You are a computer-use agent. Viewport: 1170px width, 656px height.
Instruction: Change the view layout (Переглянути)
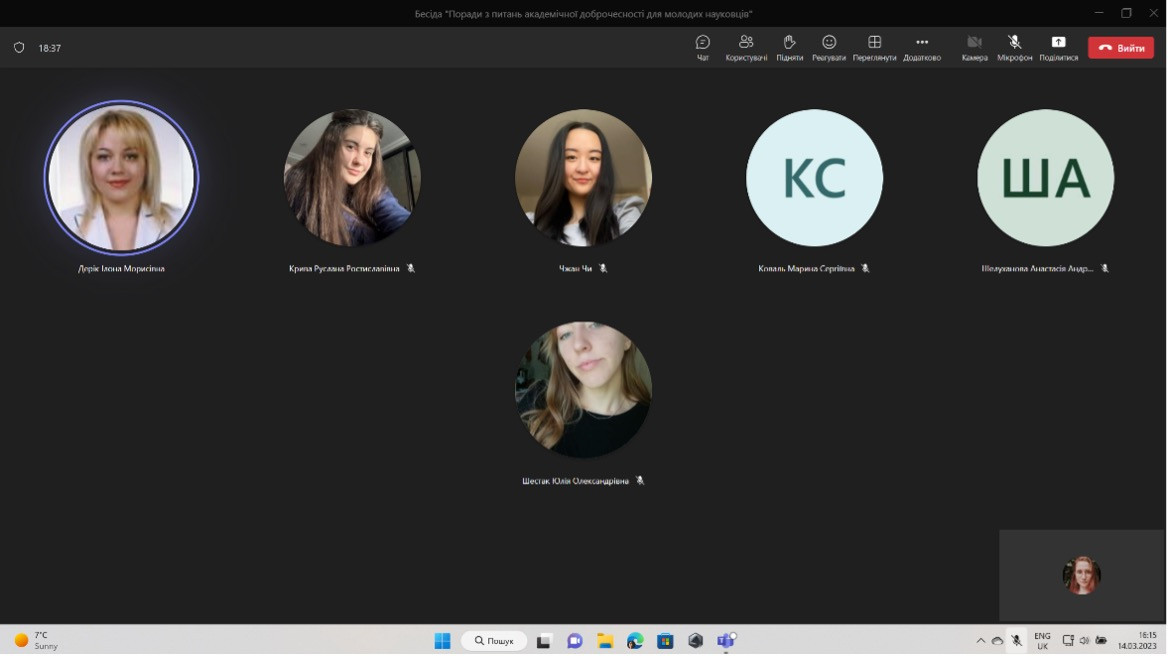click(874, 48)
